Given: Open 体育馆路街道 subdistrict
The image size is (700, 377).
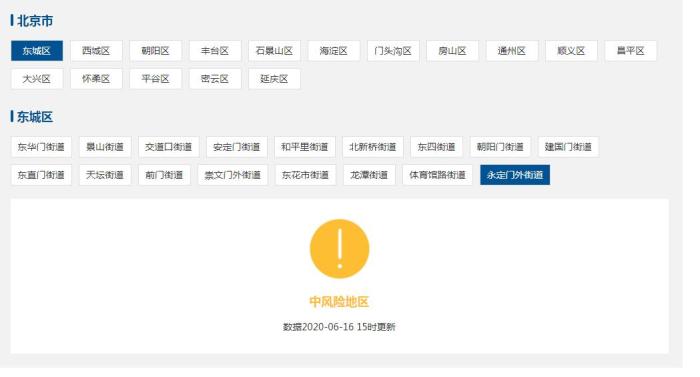Looking at the screenshot, I should (x=438, y=175).
